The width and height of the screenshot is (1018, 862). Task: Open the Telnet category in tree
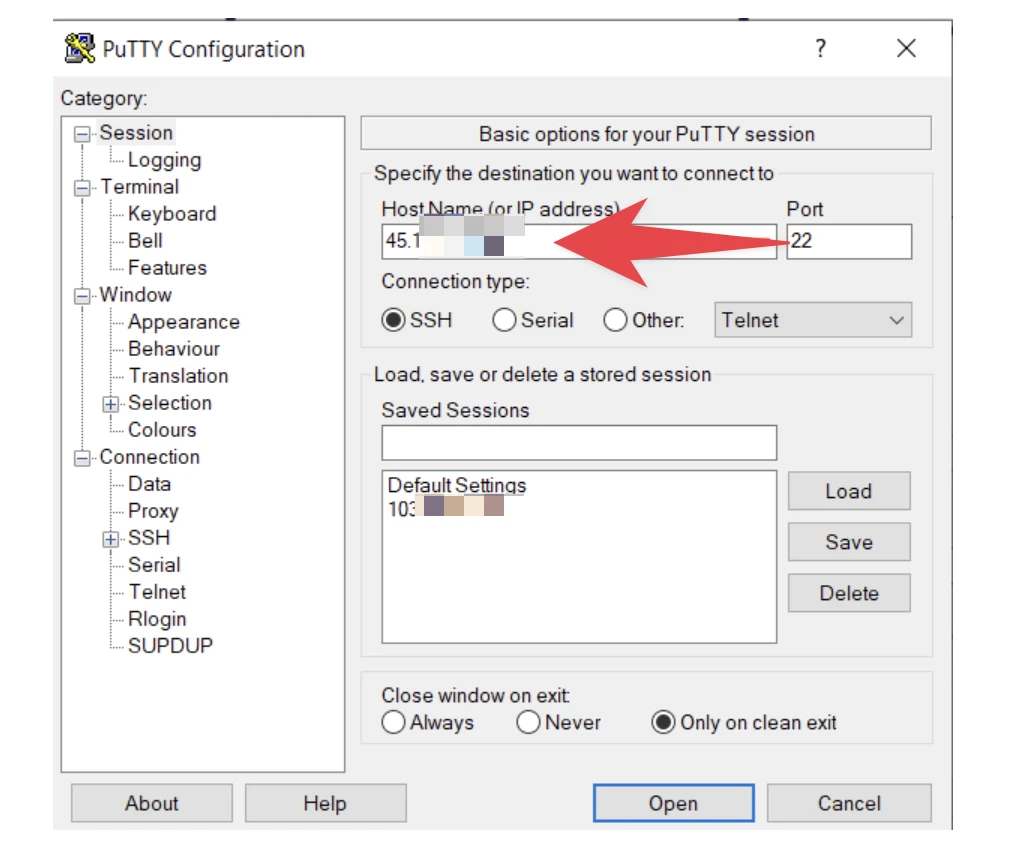tap(157, 592)
